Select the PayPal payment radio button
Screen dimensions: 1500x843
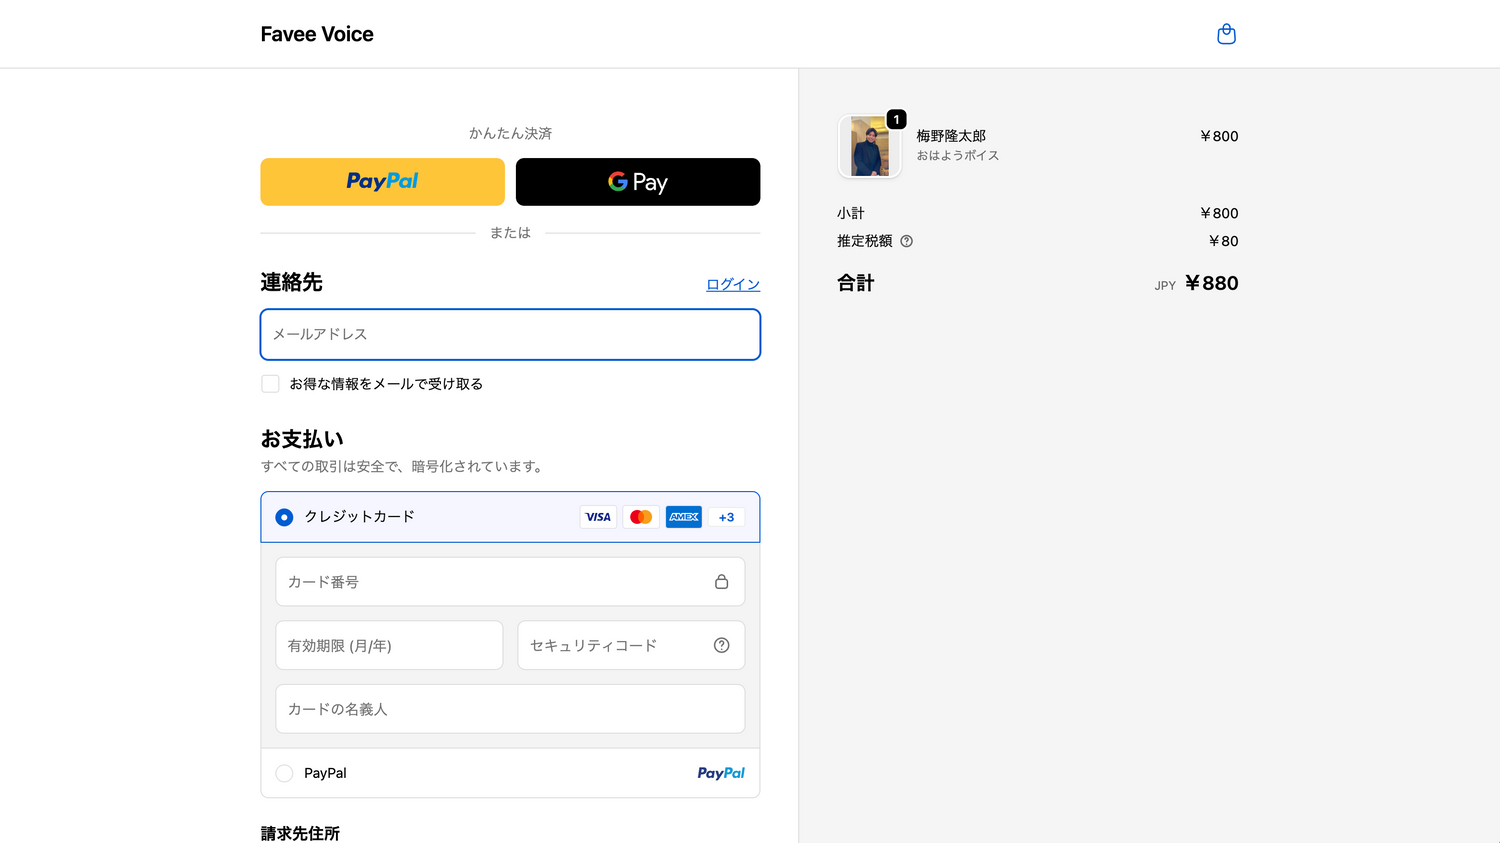[285, 773]
